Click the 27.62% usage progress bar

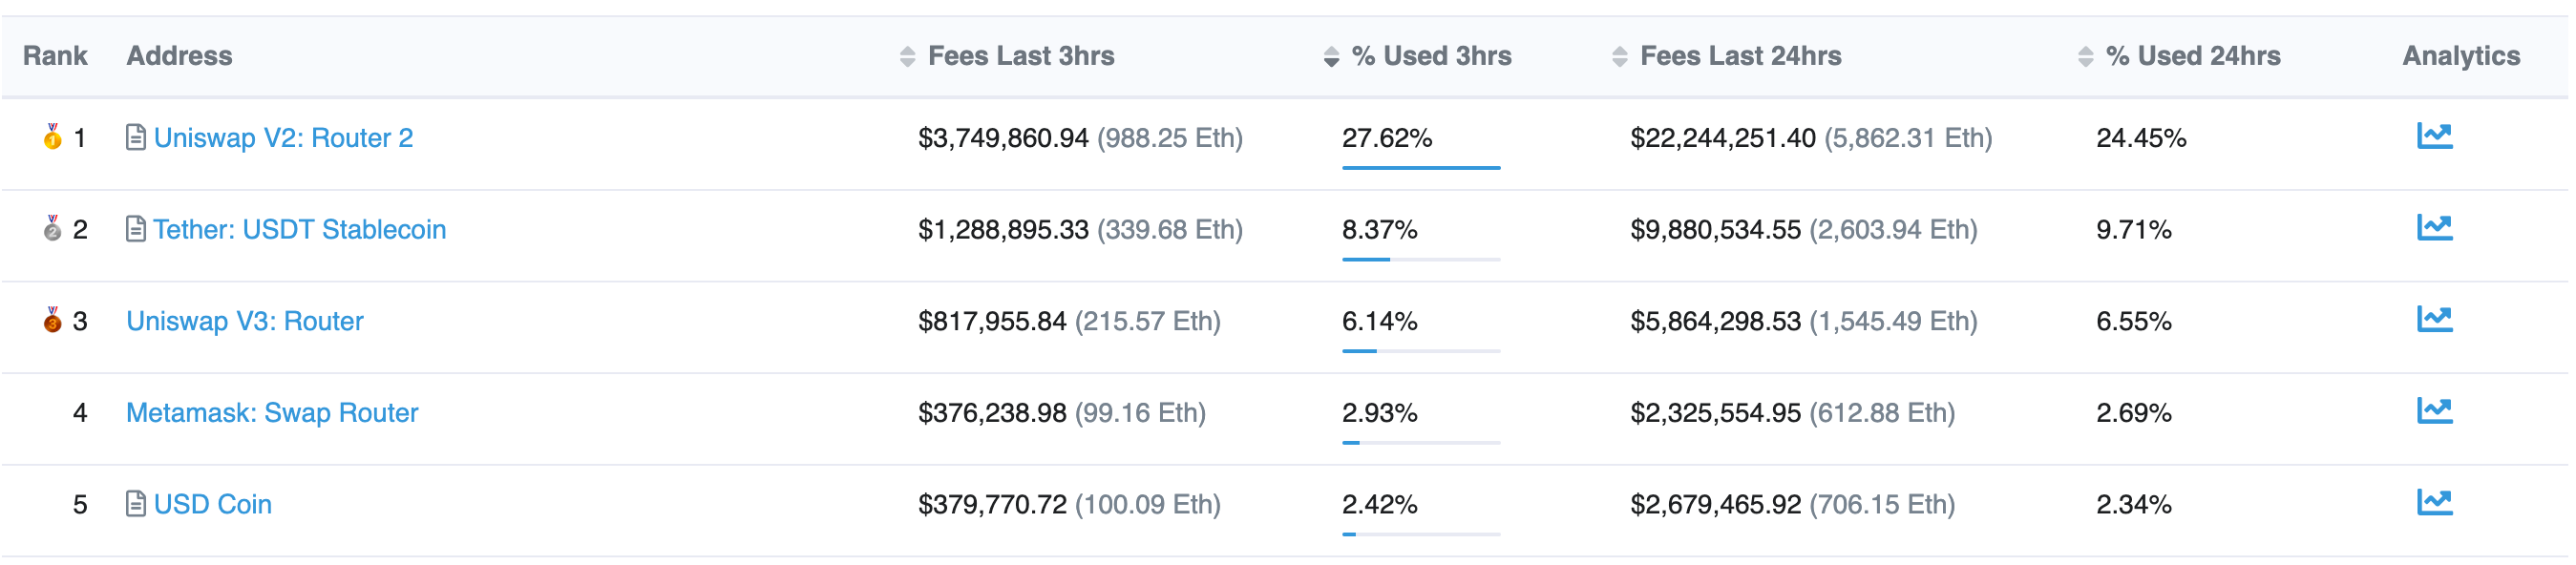coord(1420,168)
